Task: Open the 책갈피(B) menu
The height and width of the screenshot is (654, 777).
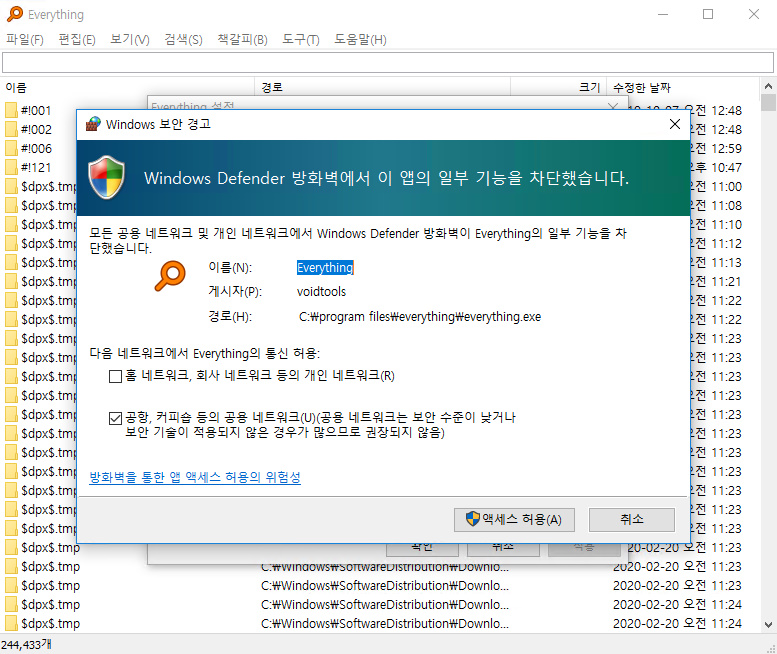Action: pyautogui.click(x=242, y=39)
